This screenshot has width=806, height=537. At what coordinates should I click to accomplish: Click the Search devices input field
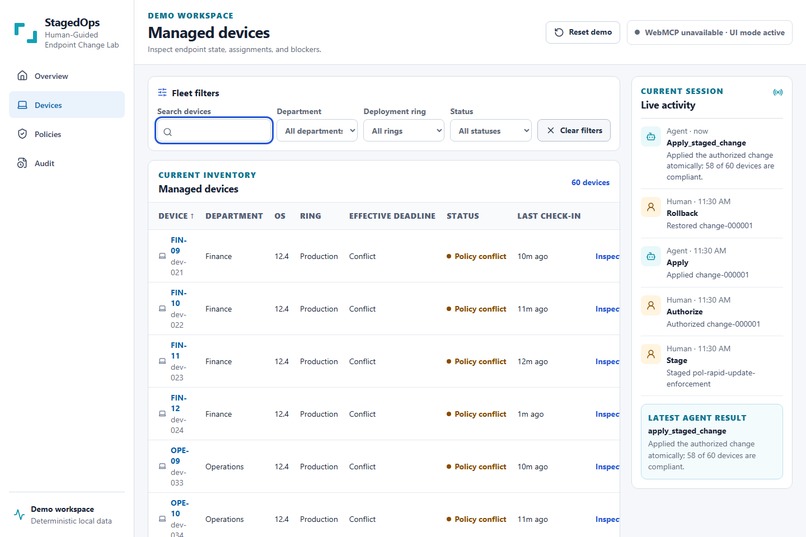214,131
